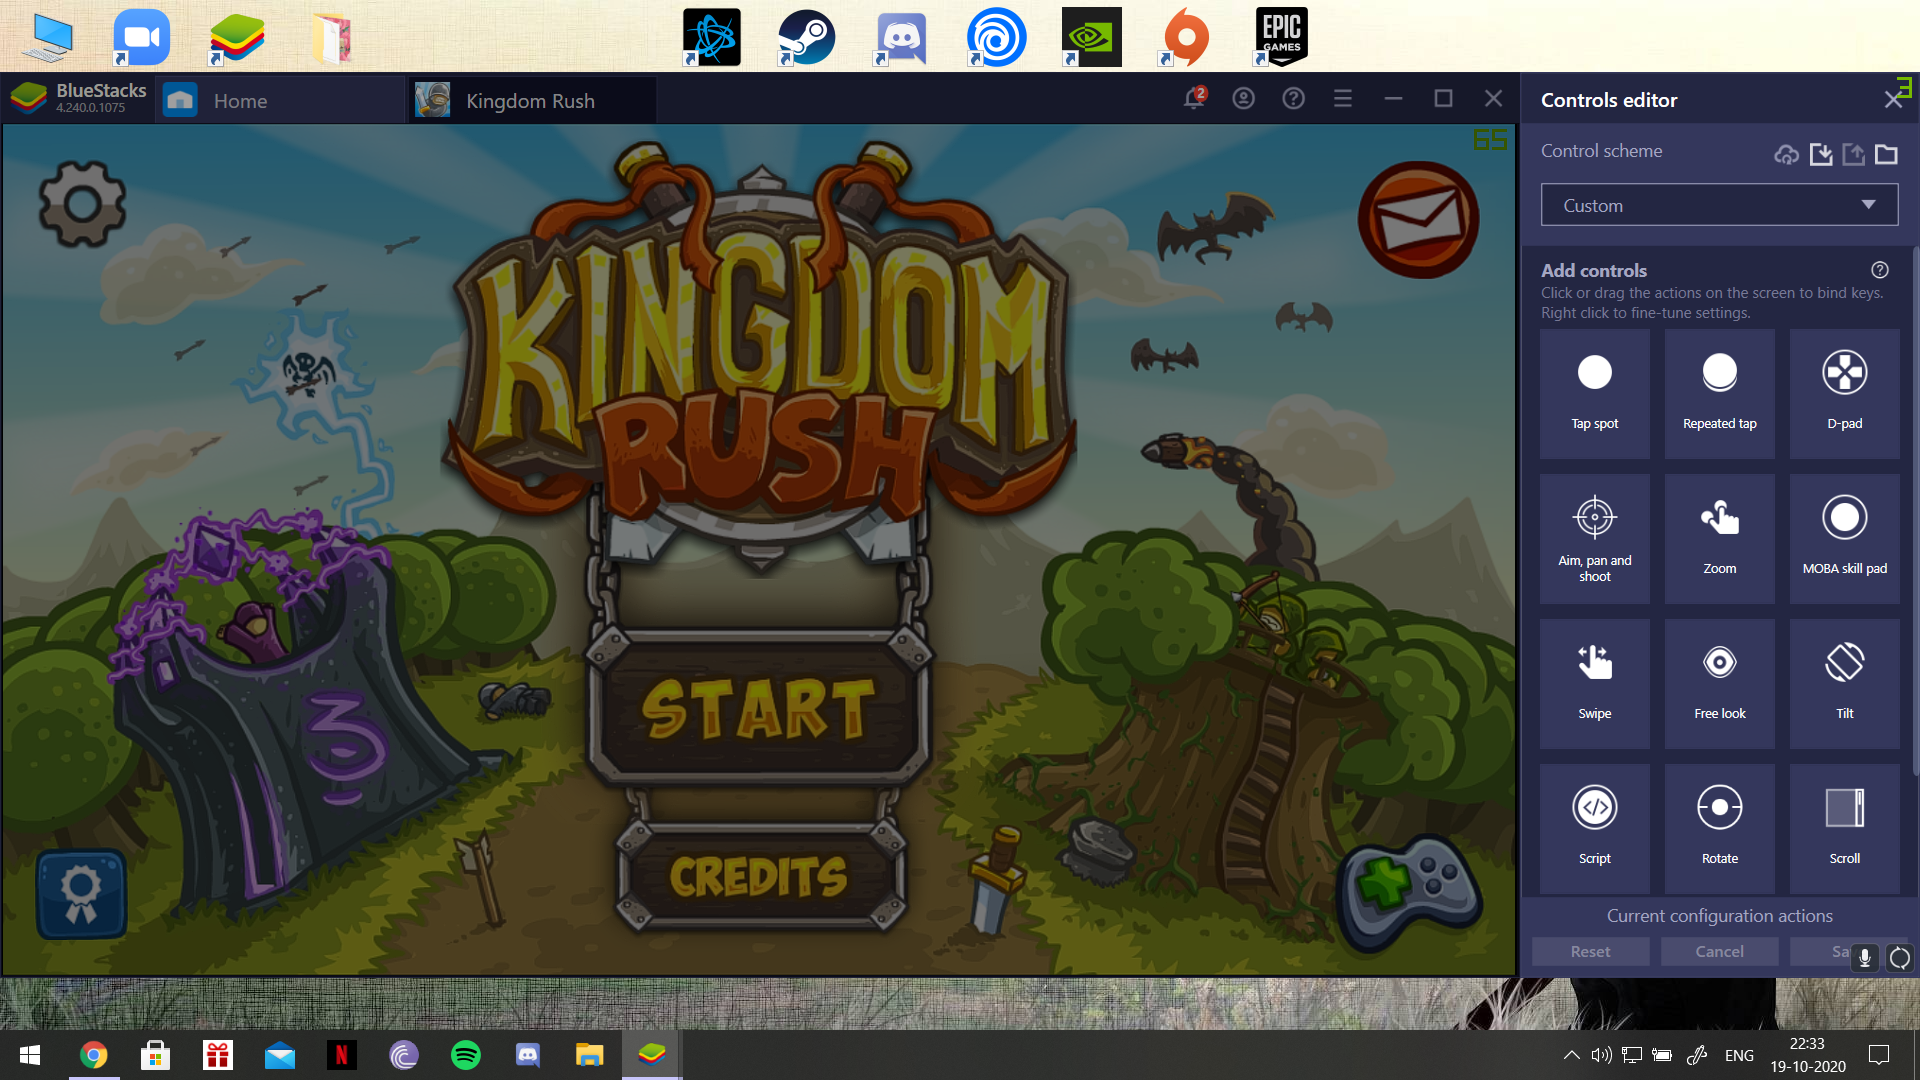The image size is (1920, 1080).
Task: Switch to the Kingdom Rush tab
Action: (530, 99)
